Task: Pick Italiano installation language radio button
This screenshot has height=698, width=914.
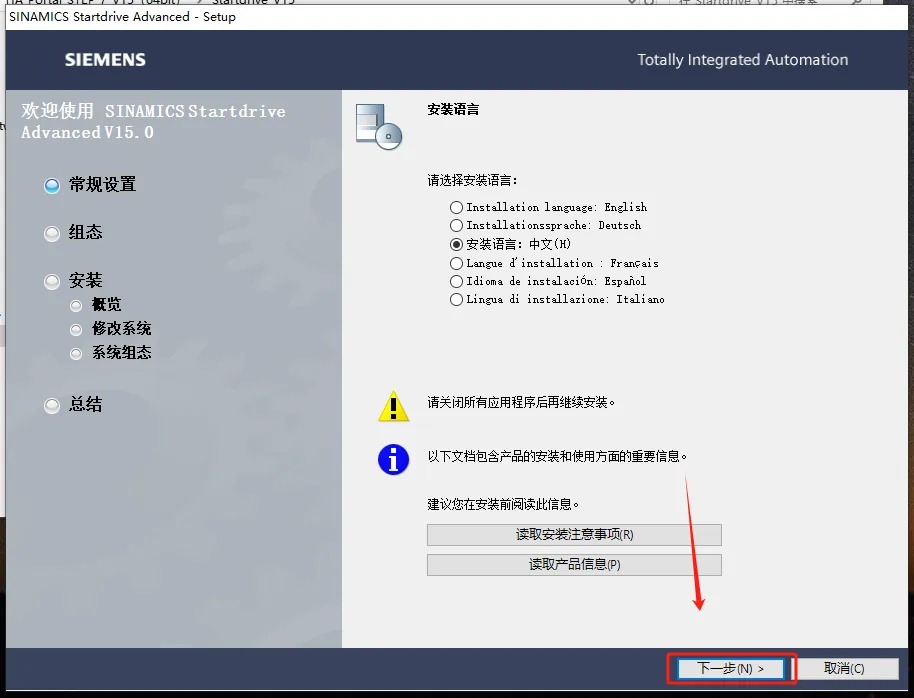Action: pos(456,300)
